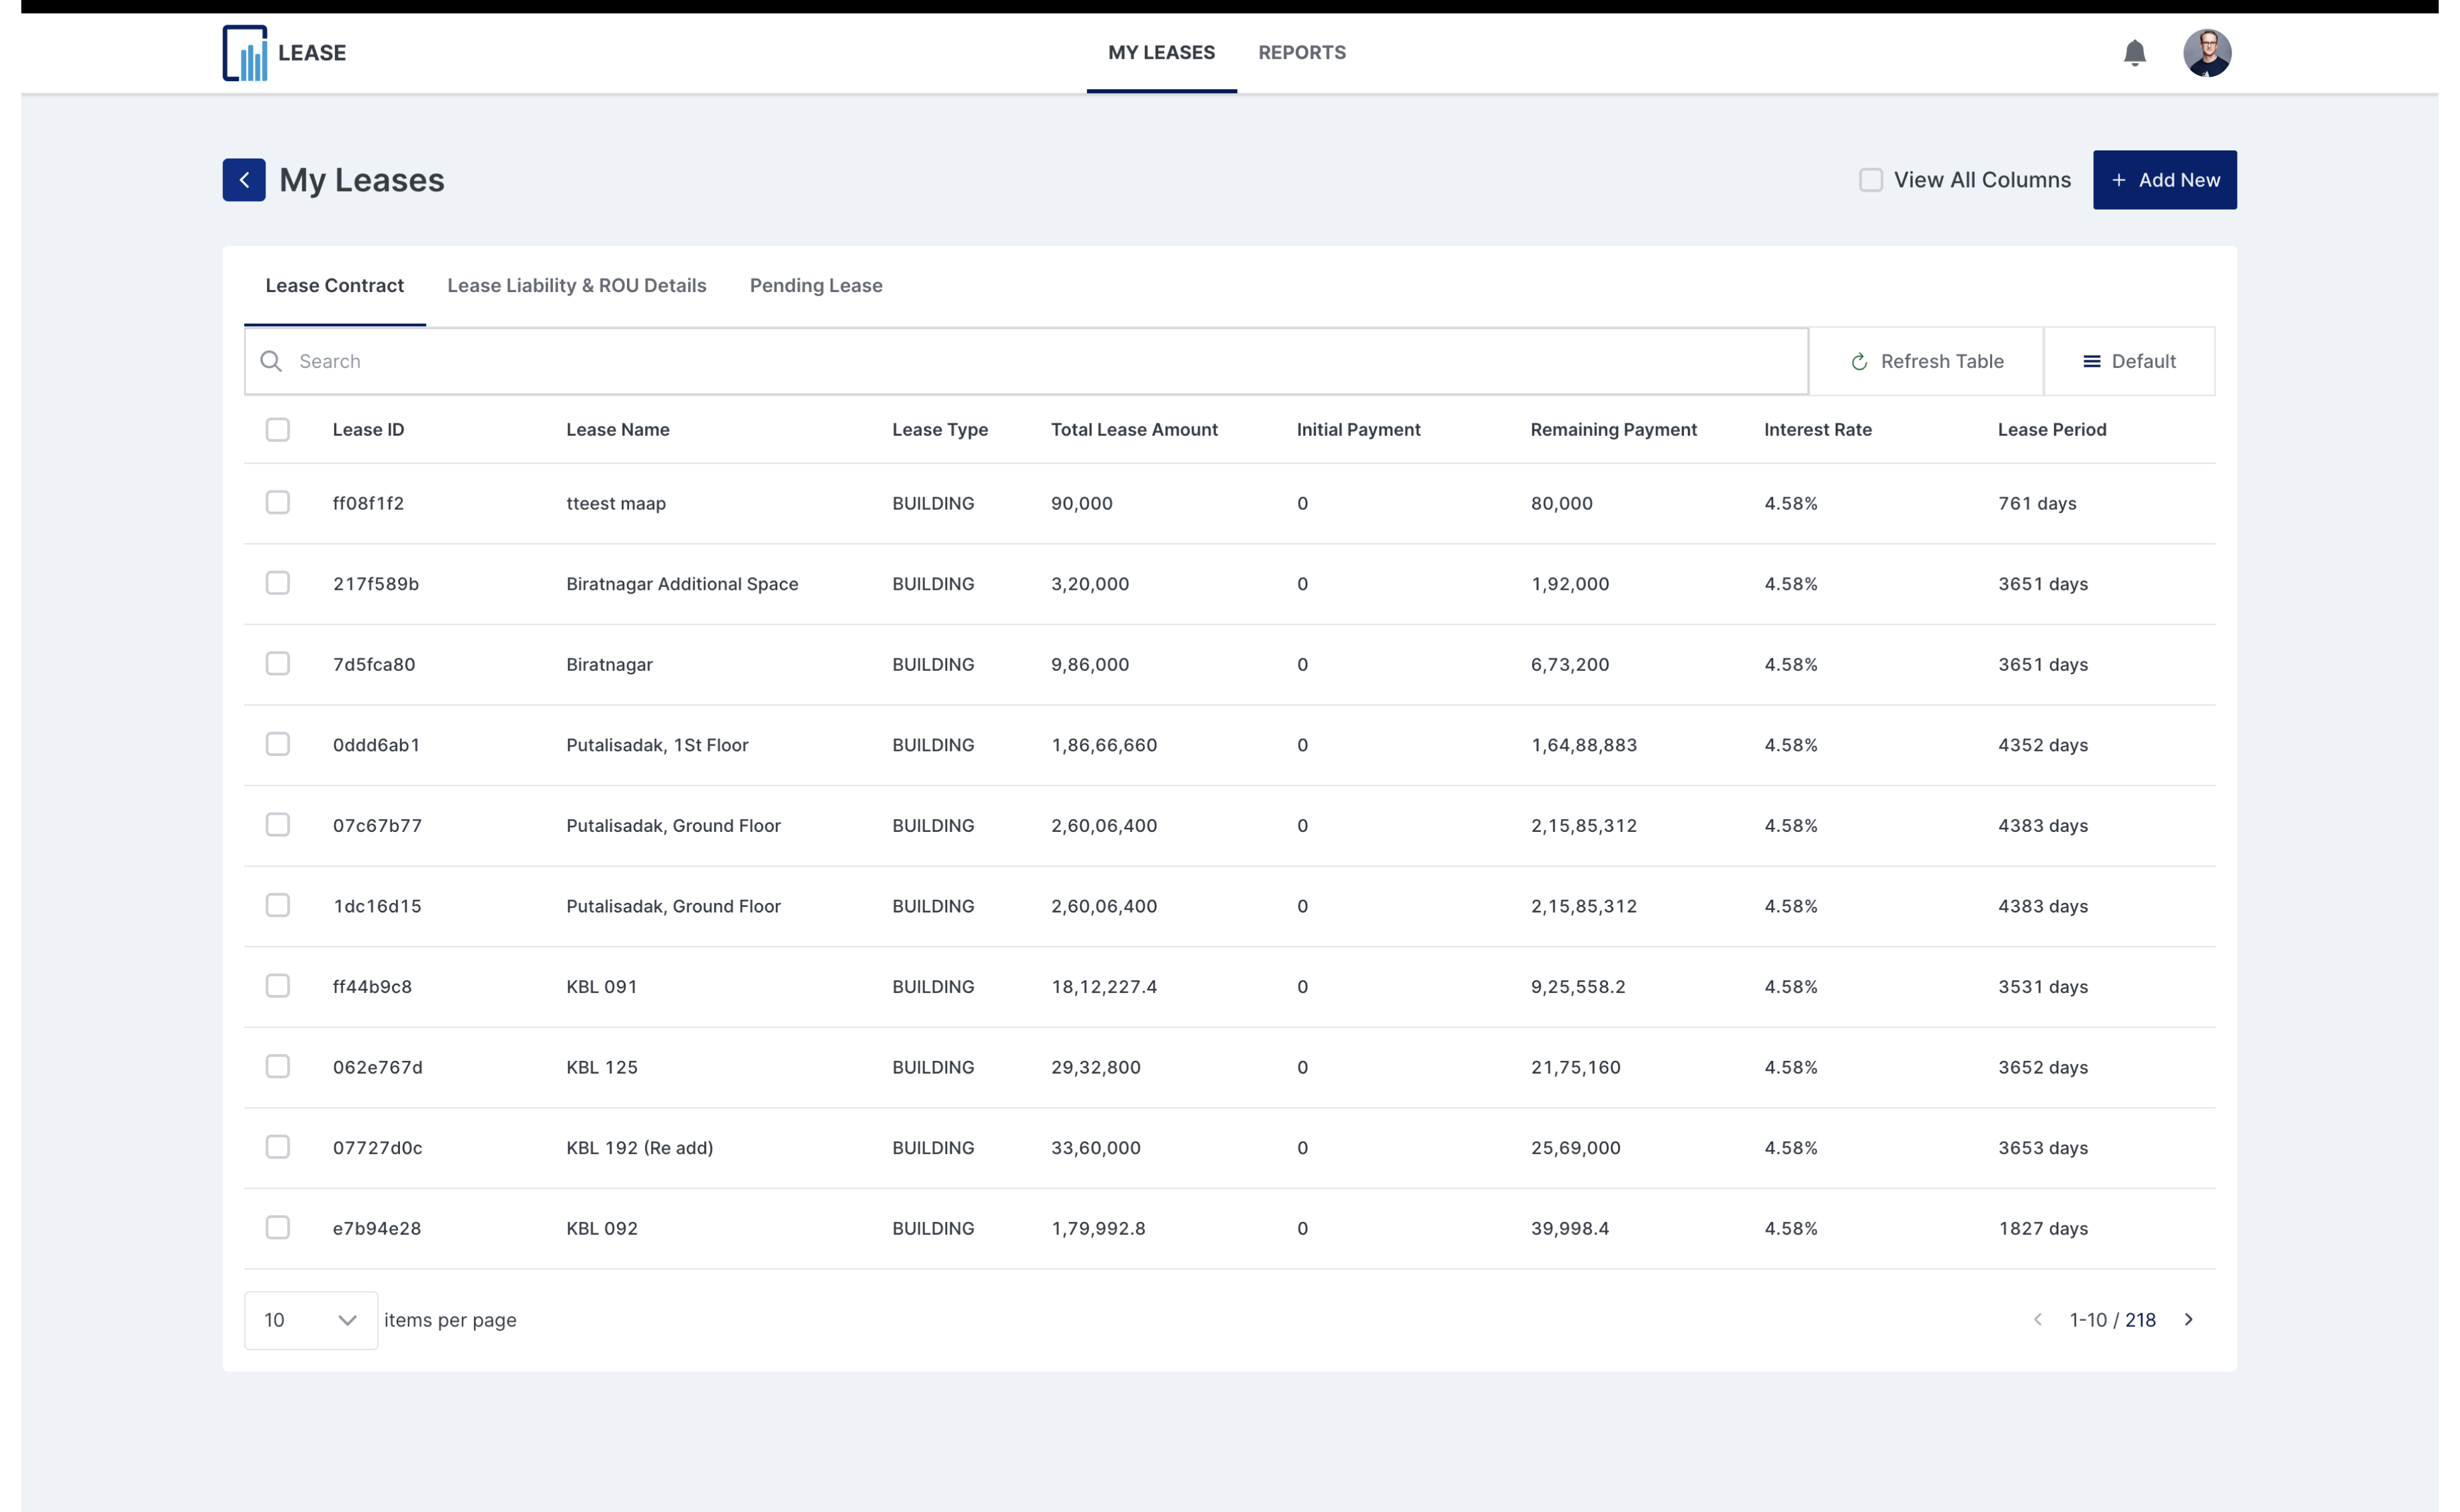Image resolution: width=2460 pixels, height=1512 pixels.
Task: Go to the Reports menu
Action: tap(1301, 53)
